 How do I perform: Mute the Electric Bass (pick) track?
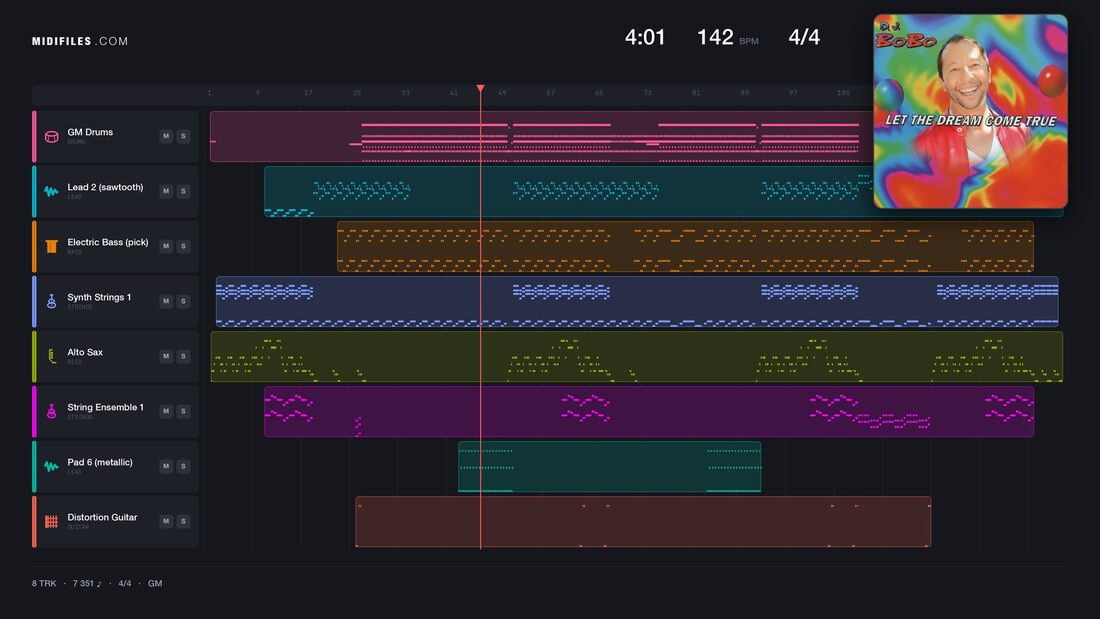(x=166, y=246)
